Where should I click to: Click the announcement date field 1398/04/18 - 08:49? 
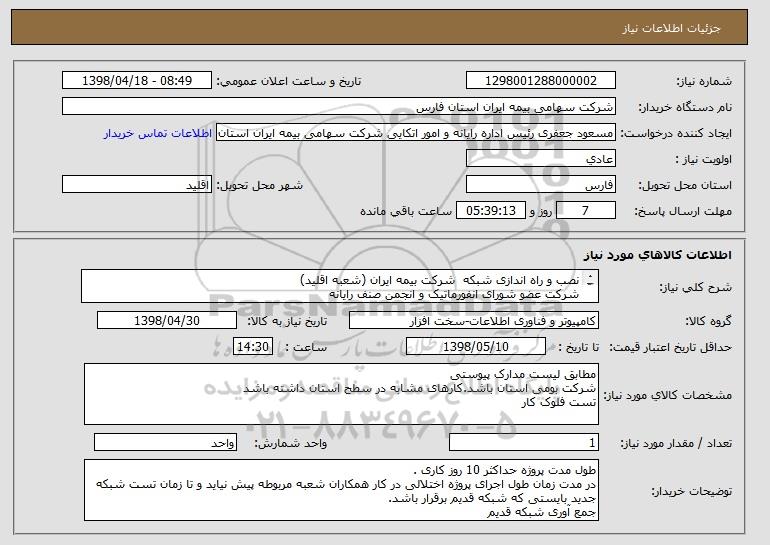coord(137,81)
